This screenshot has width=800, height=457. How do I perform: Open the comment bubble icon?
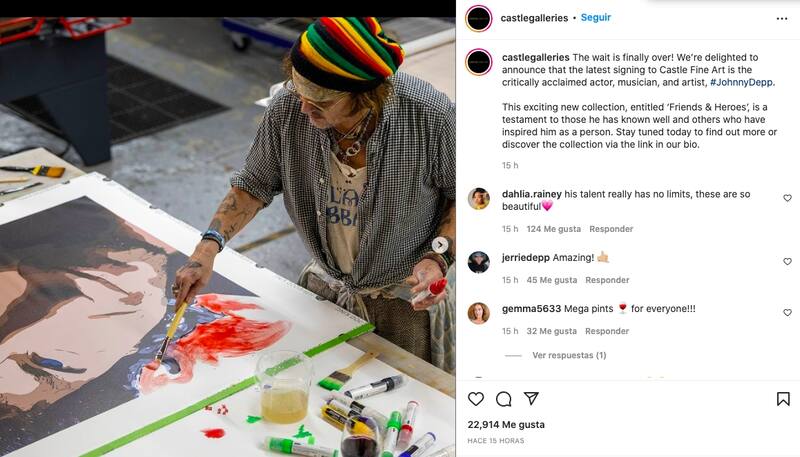504,399
